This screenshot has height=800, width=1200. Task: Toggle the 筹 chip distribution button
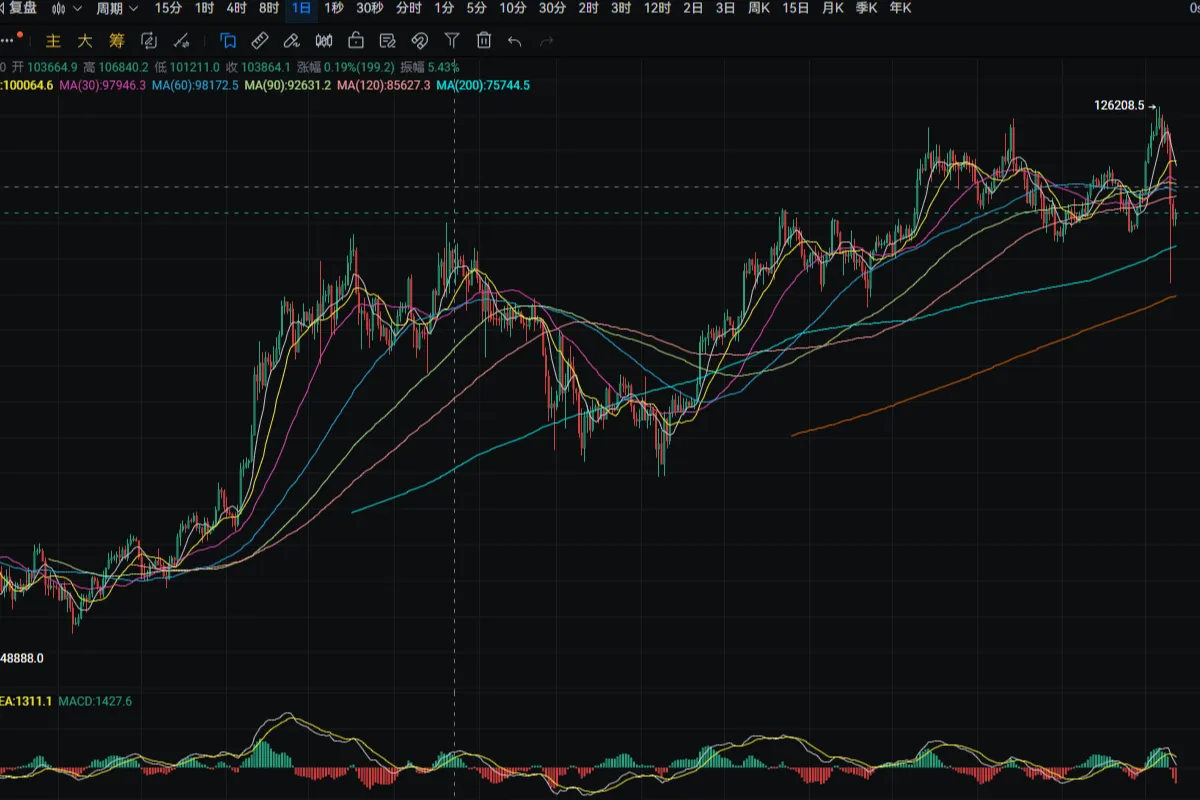coord(117,41)
